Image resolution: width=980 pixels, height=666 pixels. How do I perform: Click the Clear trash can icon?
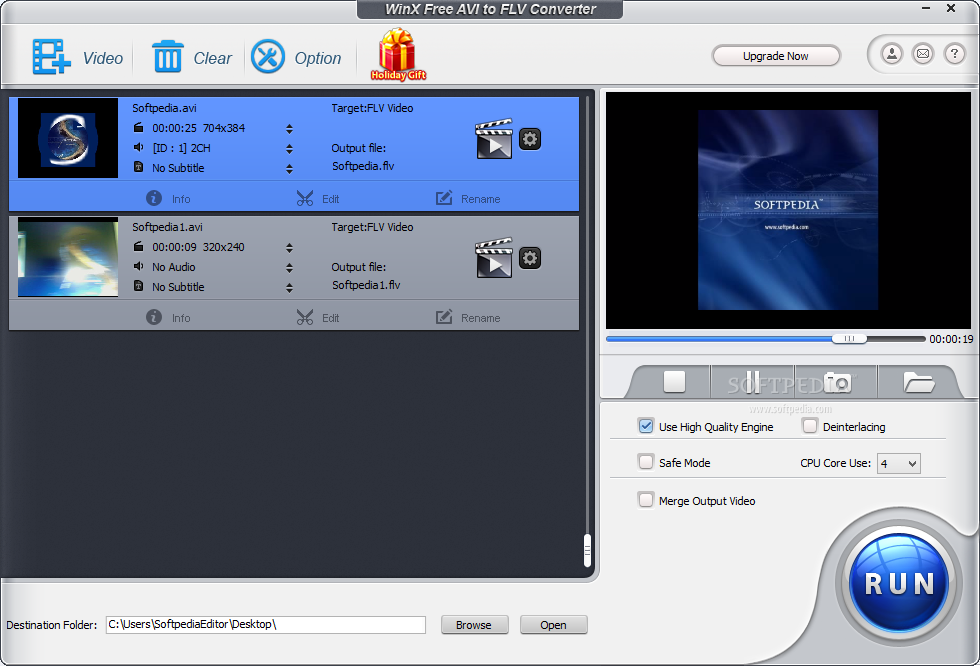pyautogui.click(x=168, y=57)
